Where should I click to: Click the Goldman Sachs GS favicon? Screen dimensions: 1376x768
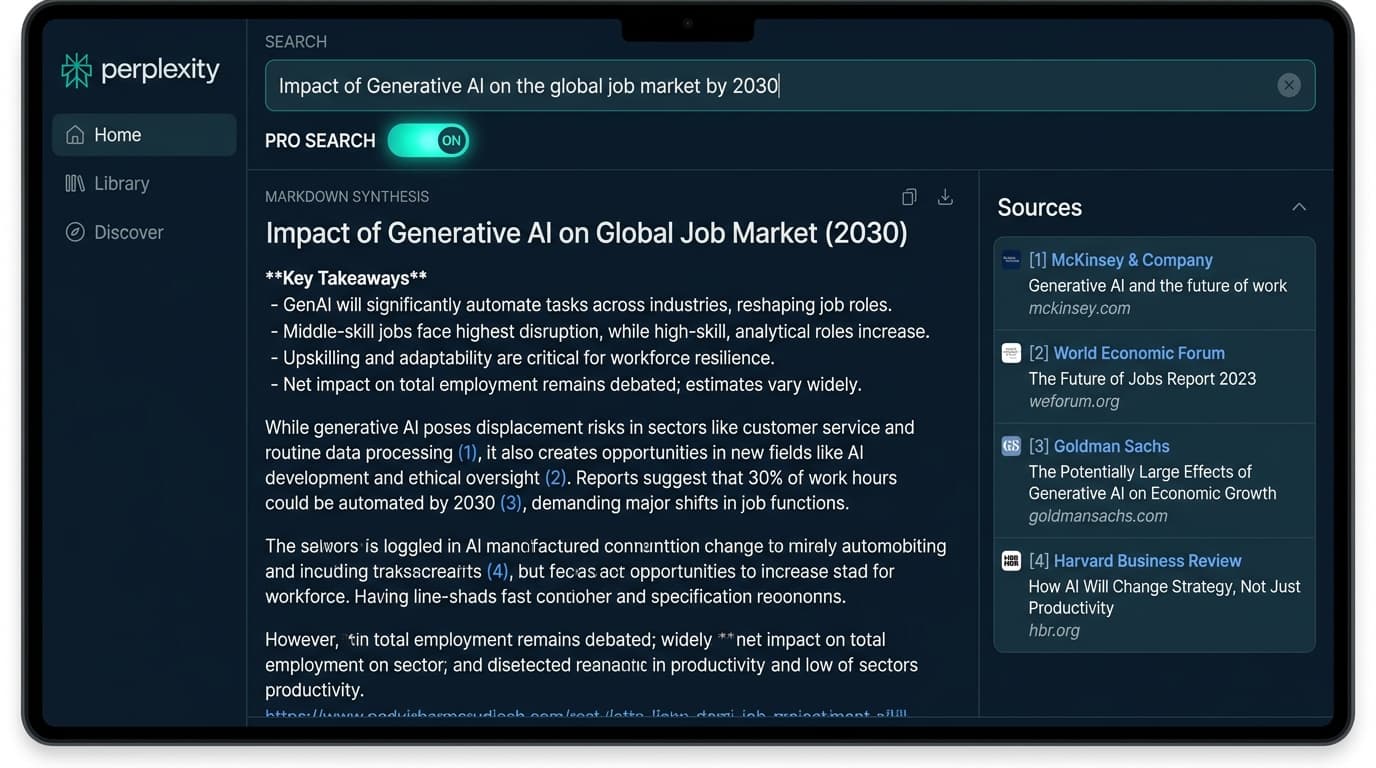[x=1011, y=446]
